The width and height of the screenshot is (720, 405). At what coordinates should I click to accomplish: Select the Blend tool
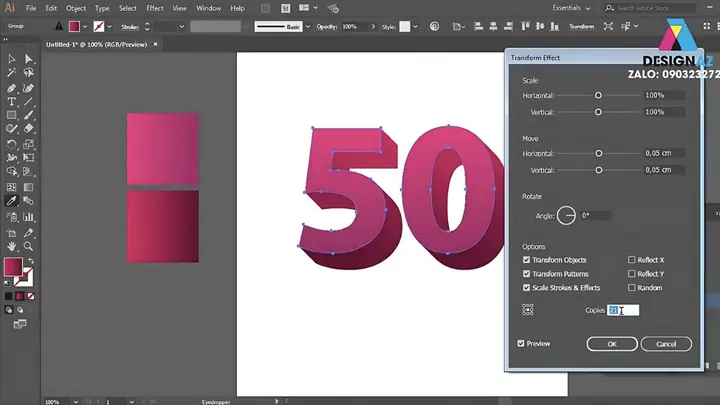click(28, 201)
